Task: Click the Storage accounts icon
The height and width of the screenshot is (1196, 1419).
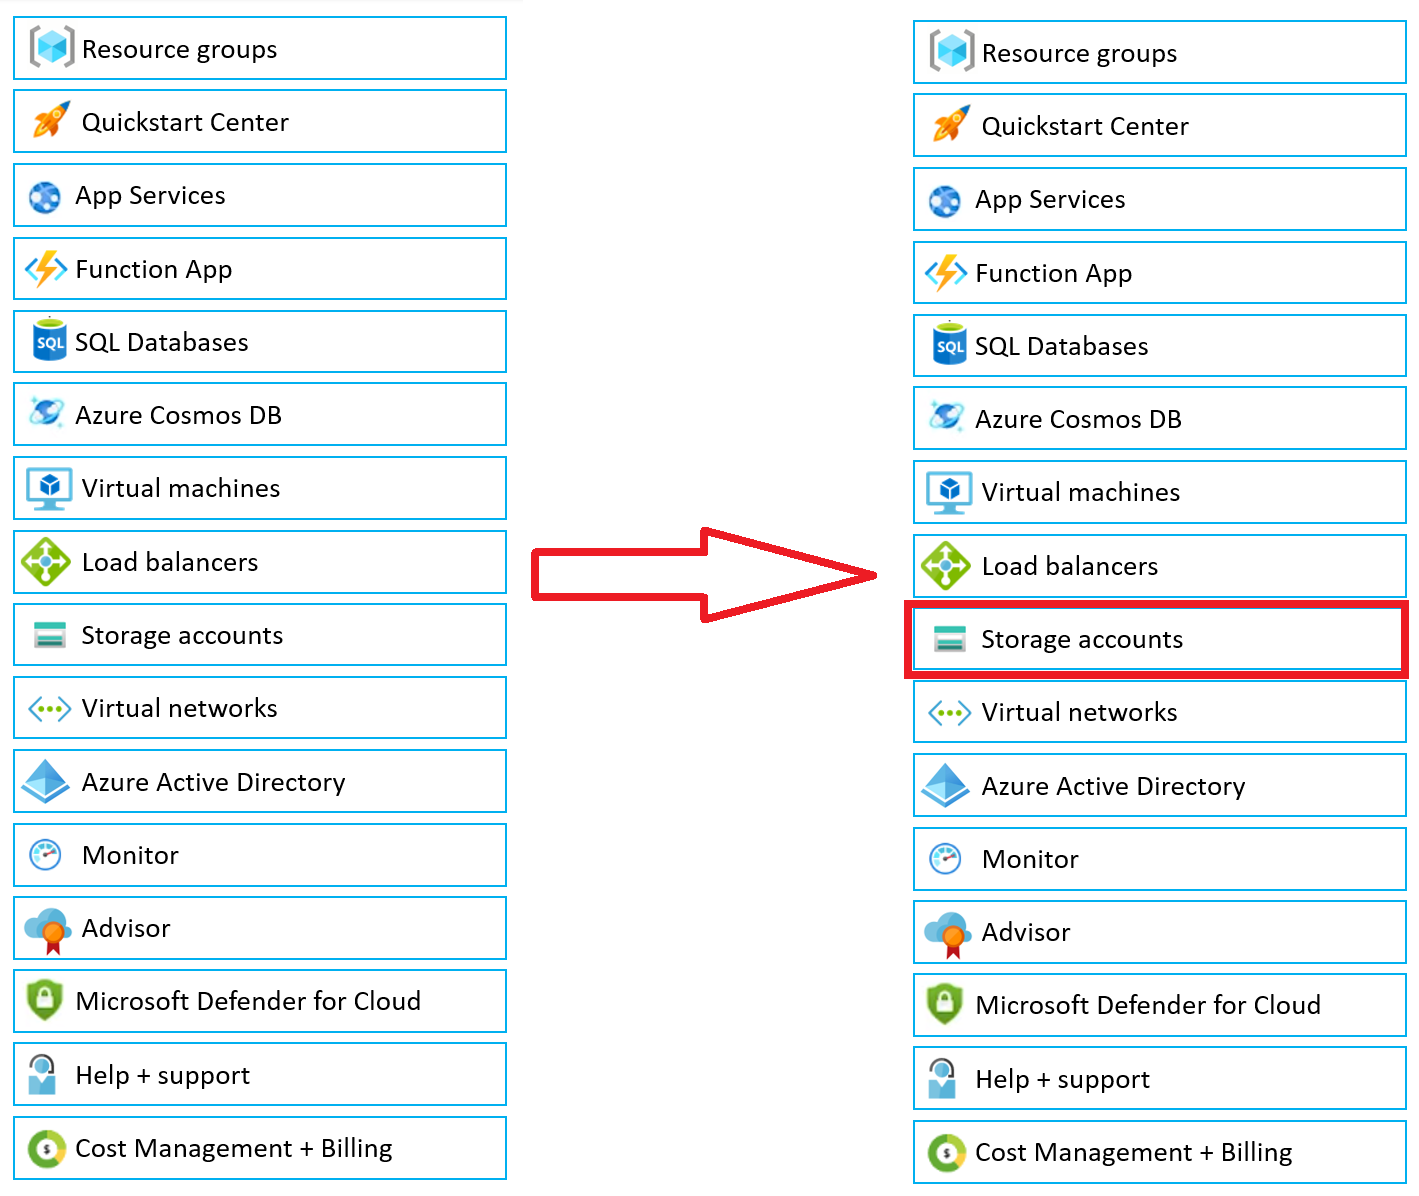Action: [48, 635]
